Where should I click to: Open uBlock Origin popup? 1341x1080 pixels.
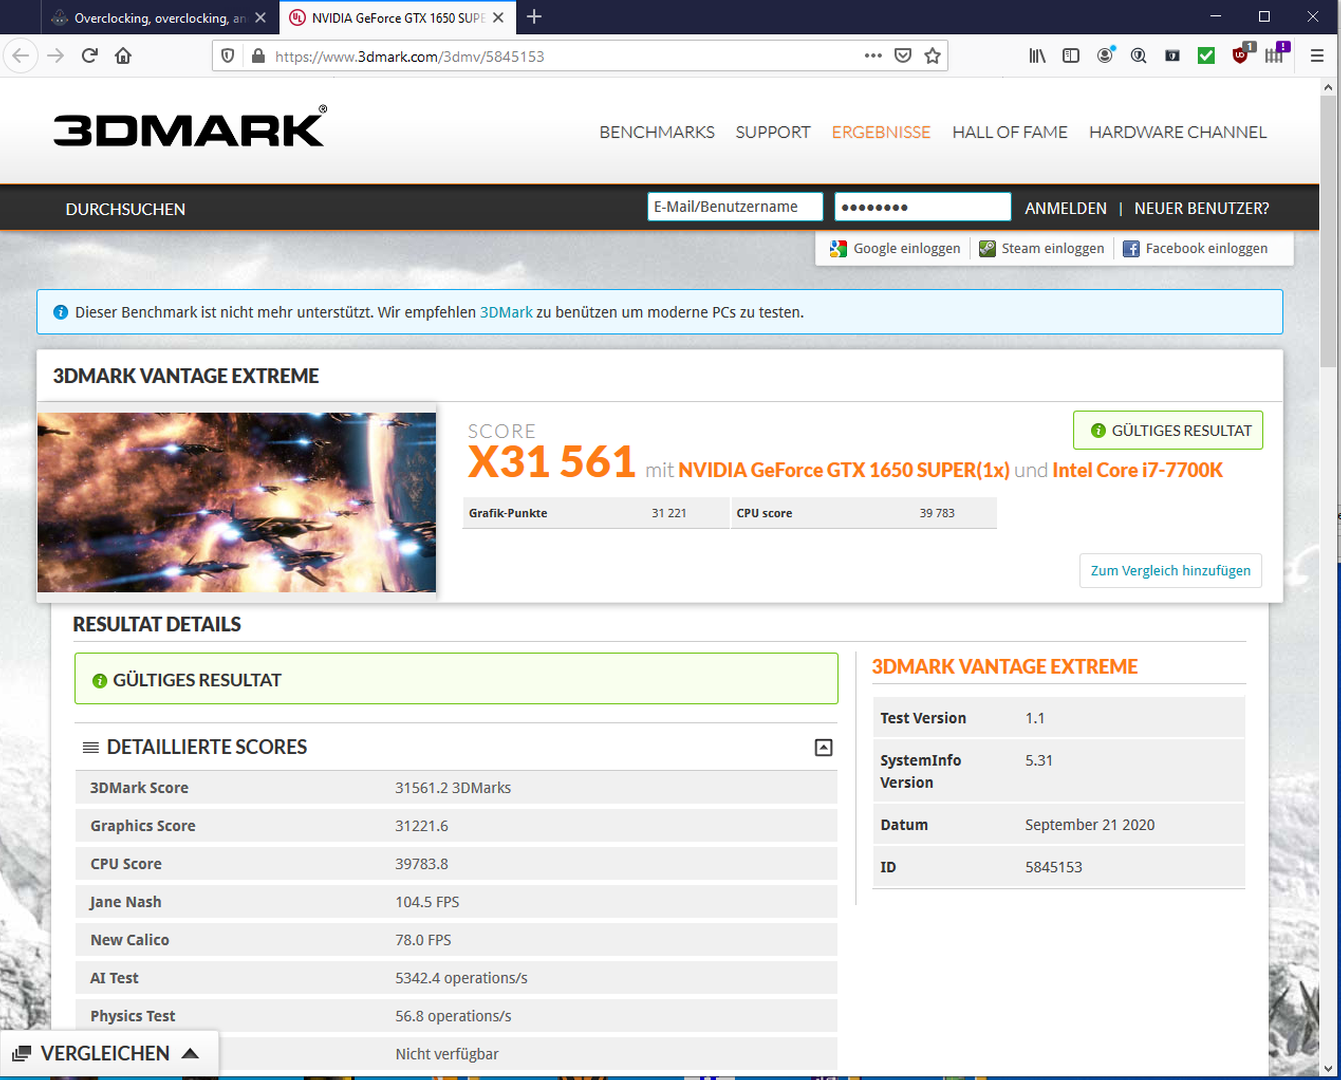point(1241,55)
